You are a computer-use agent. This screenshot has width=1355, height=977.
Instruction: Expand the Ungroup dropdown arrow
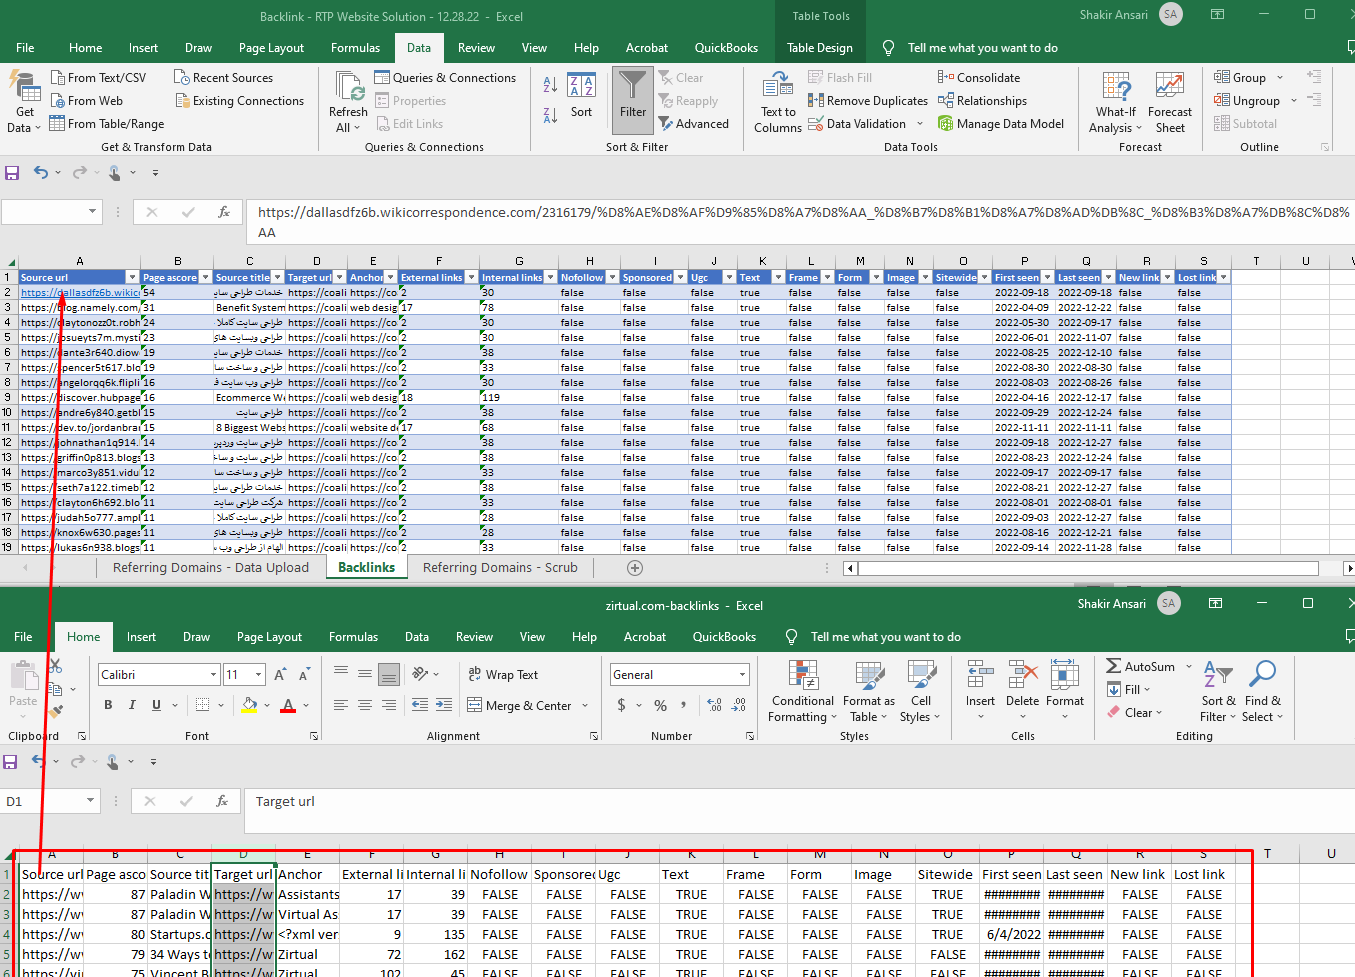1294,101
